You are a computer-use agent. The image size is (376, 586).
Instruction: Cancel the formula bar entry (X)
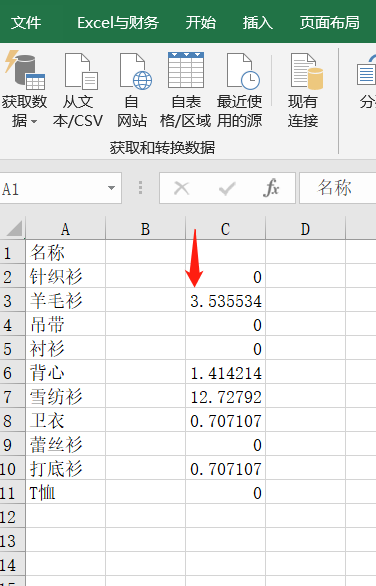[182, 188]
